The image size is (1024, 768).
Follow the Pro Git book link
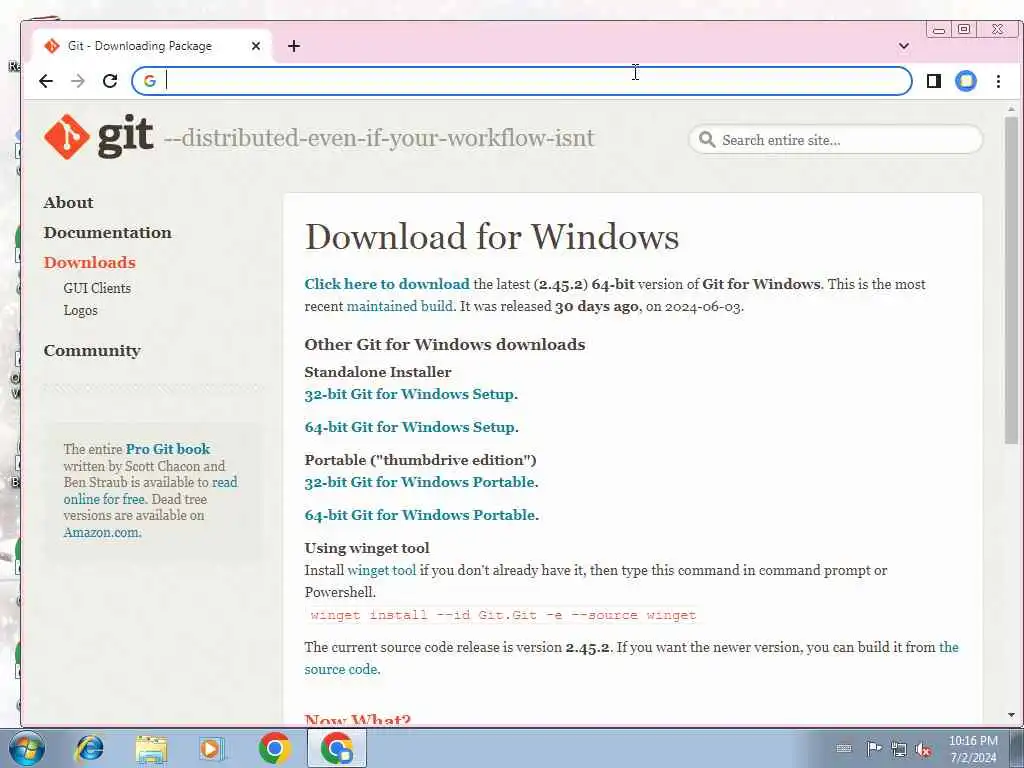click(168, 449)
